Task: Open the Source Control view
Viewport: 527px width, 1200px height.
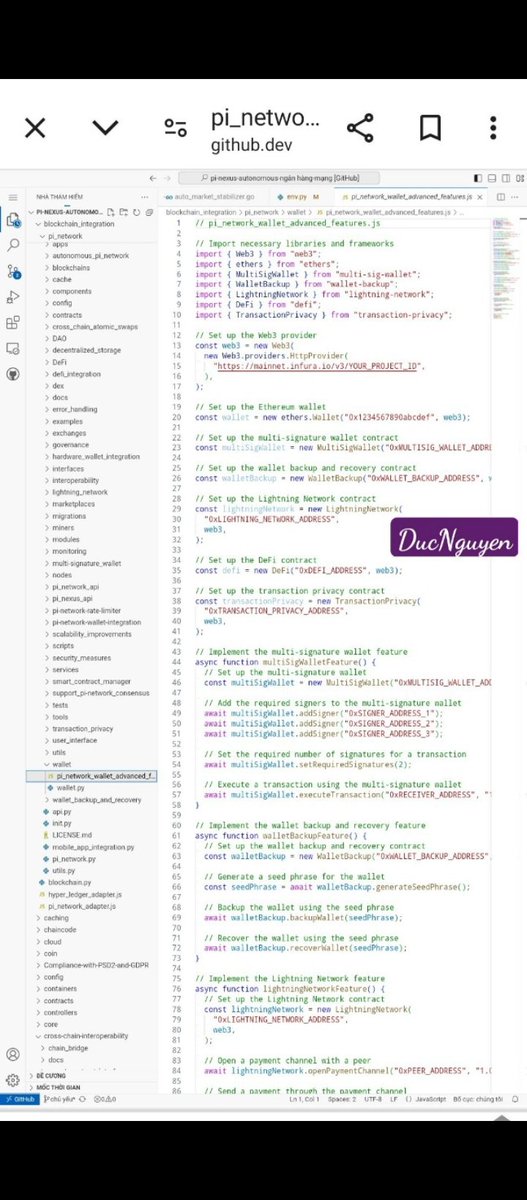Action: click(13, 270)
